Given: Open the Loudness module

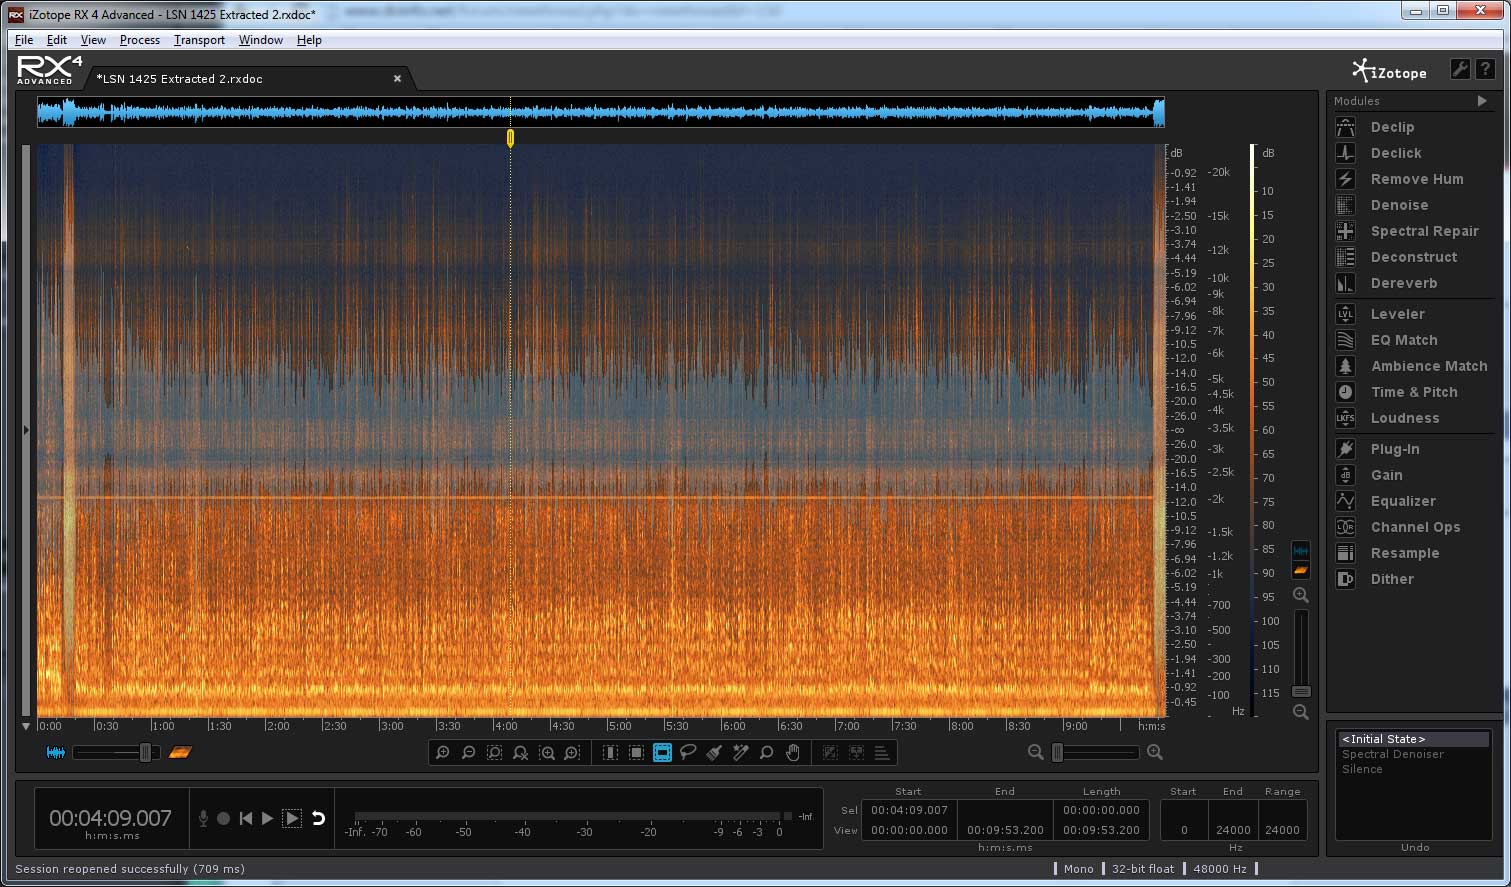Looking at the screenshot, I should pyautogui.click(x=1404, y=418).
